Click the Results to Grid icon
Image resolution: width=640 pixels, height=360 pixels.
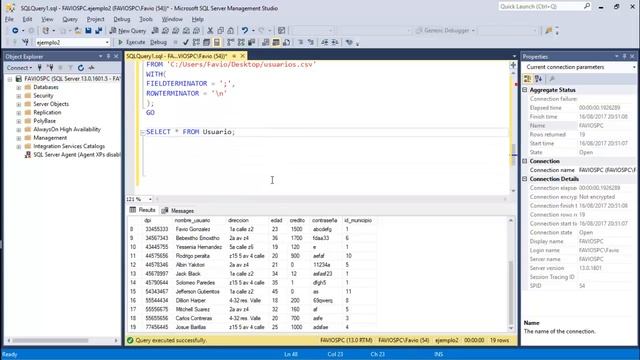pos(276,42)
